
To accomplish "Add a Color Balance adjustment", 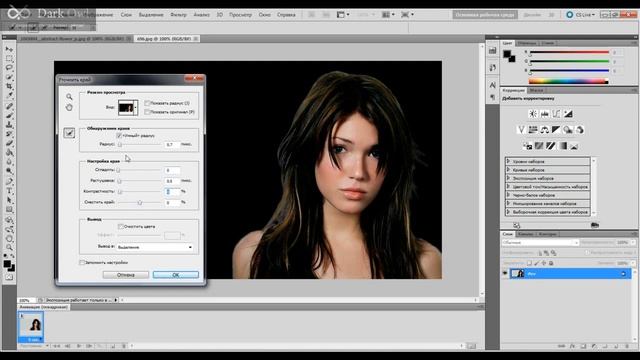I will coord(544,130).
